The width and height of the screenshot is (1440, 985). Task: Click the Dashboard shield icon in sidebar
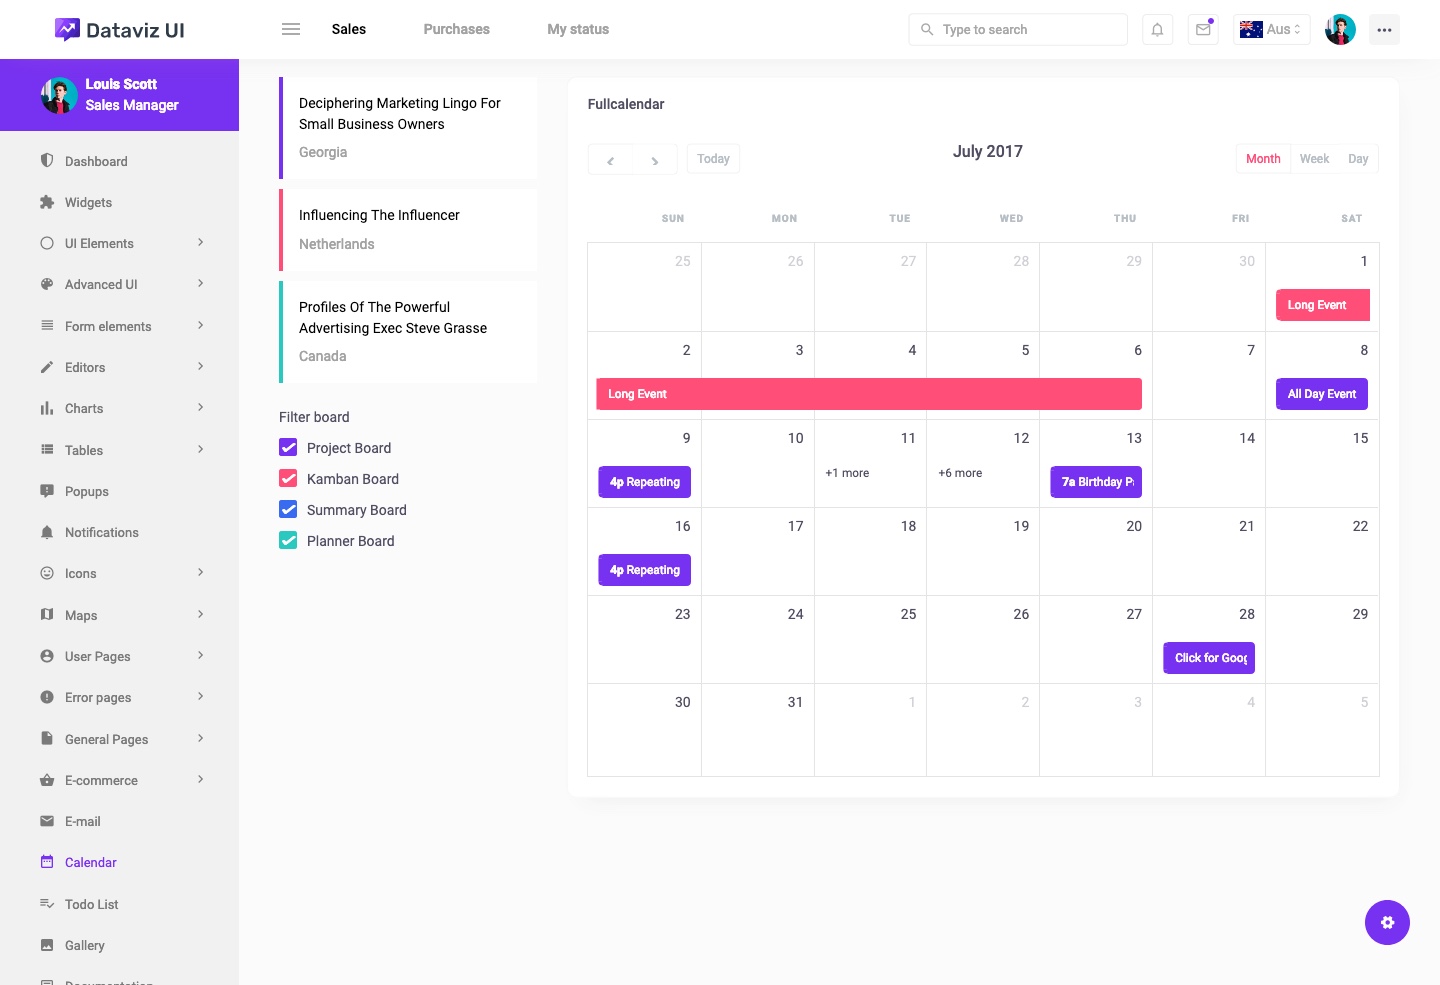[x=47, y=161]
